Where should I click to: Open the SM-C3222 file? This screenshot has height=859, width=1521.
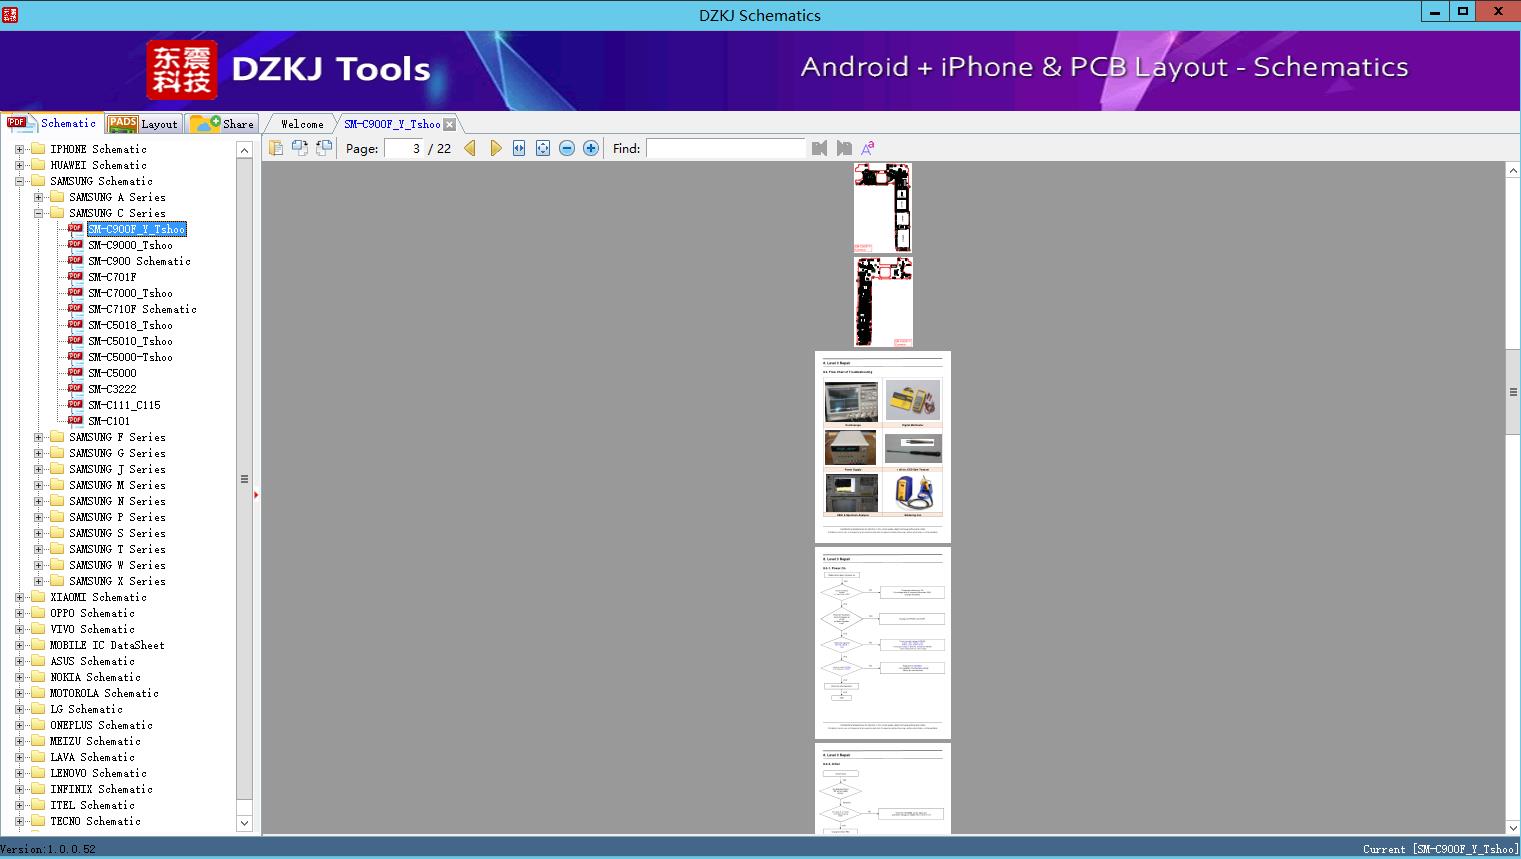point(112,389)
